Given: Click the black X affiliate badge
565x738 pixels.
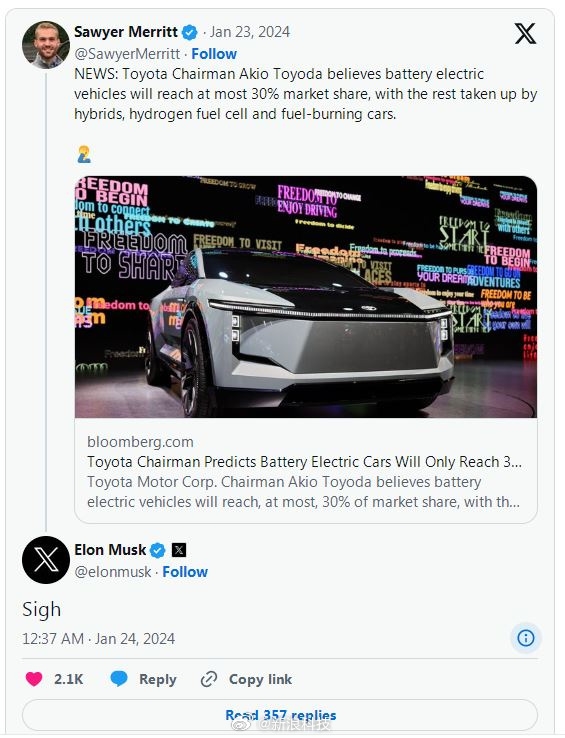Looking at the screenshot, I should [x=179, y=550].
